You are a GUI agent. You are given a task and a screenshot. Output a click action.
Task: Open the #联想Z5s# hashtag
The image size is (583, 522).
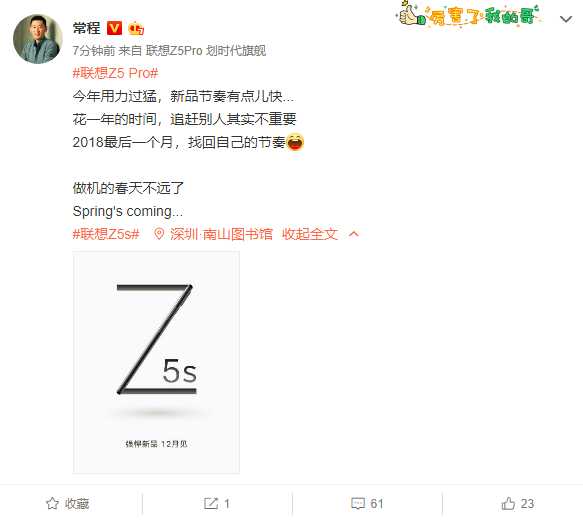tap(106, 234)
